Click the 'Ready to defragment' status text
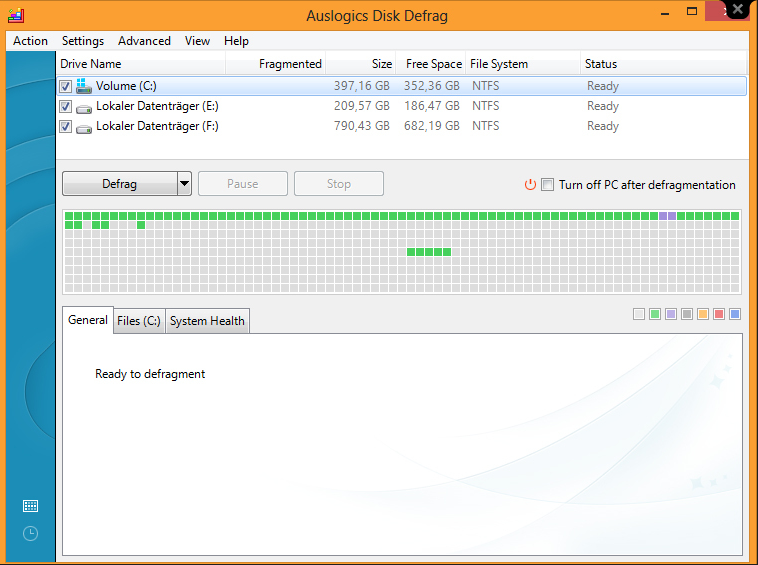This screenshot has width=758, height=565. (150, 374)
